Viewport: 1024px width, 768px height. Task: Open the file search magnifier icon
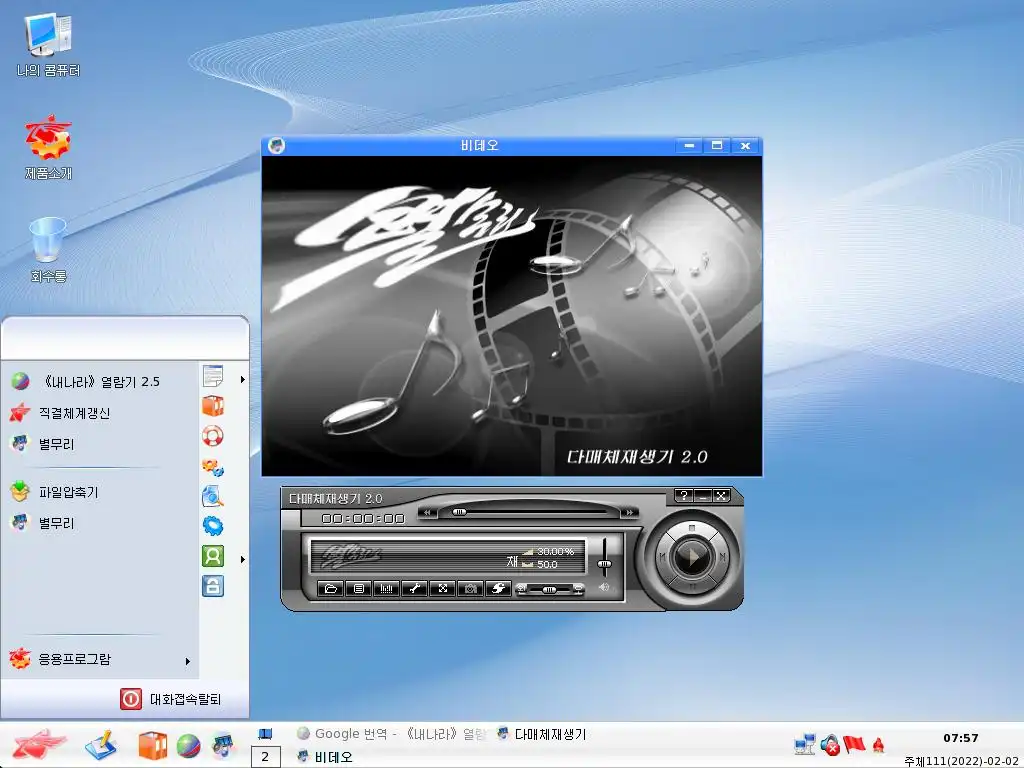click(213, 496)
